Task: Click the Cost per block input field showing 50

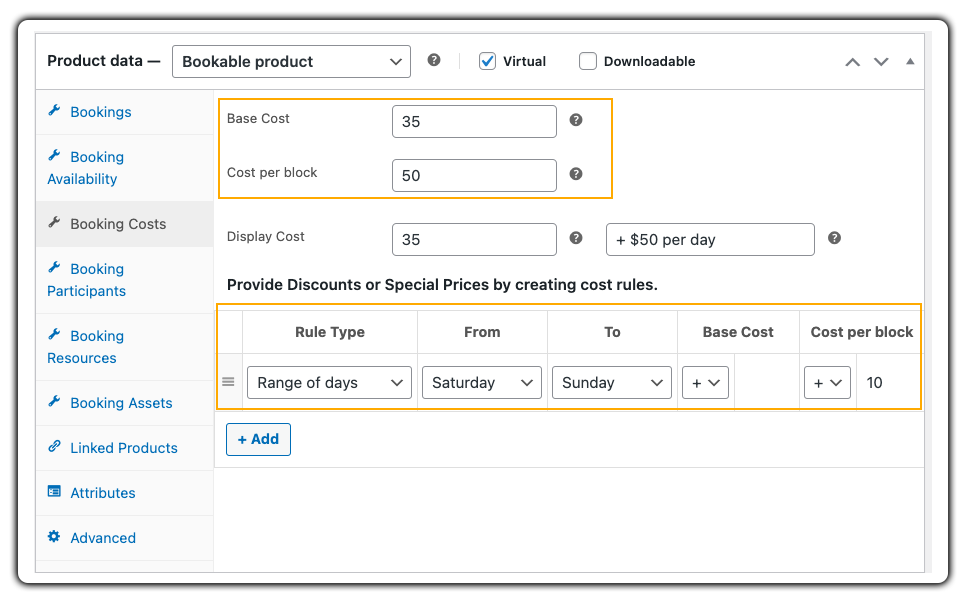Action: click(474, 176)
